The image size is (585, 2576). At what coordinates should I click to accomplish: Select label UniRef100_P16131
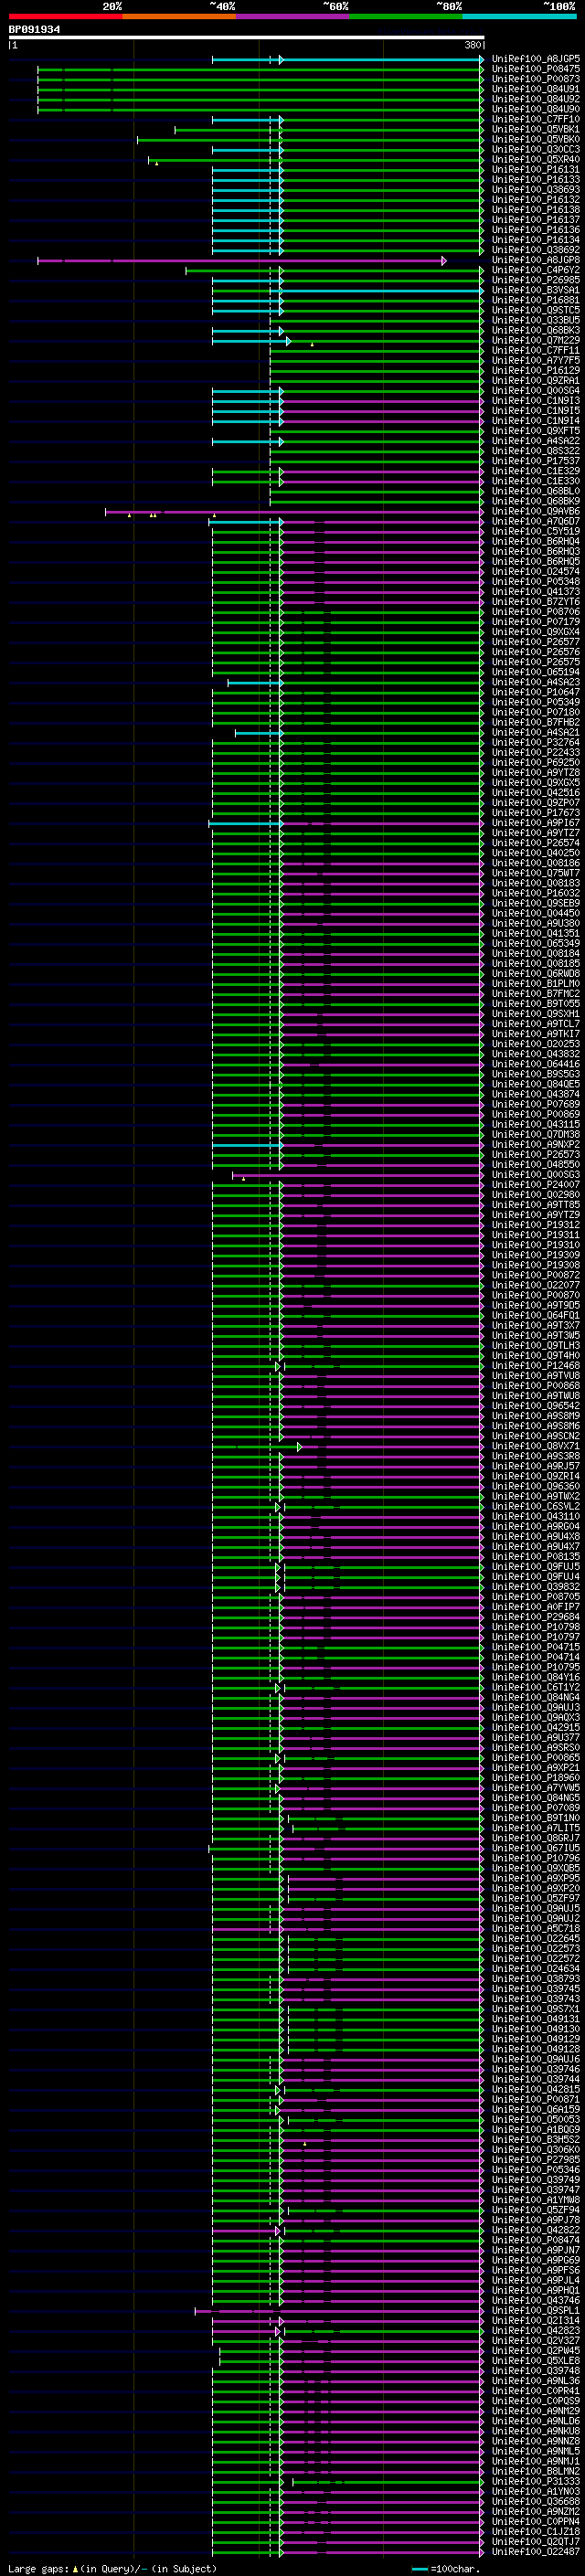click(535, 169)
